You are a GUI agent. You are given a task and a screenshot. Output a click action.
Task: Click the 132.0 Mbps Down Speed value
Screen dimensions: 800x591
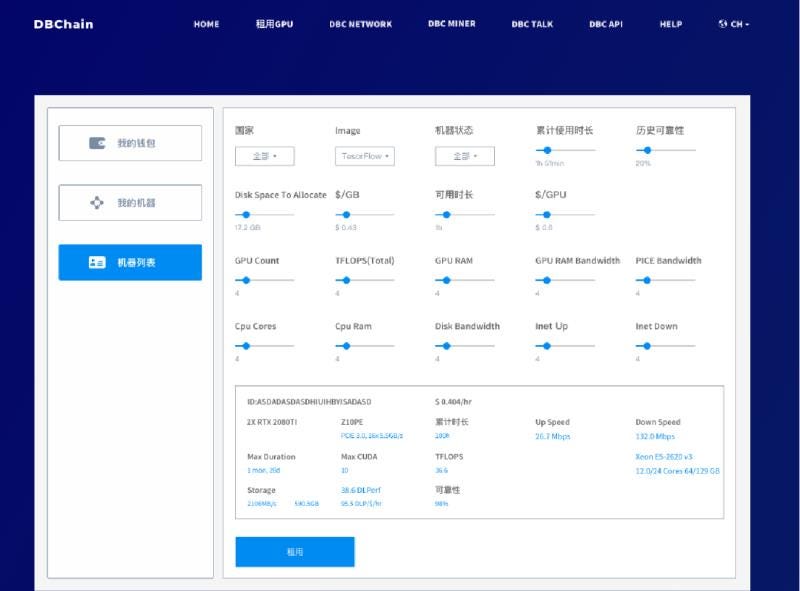coord(655,436)
